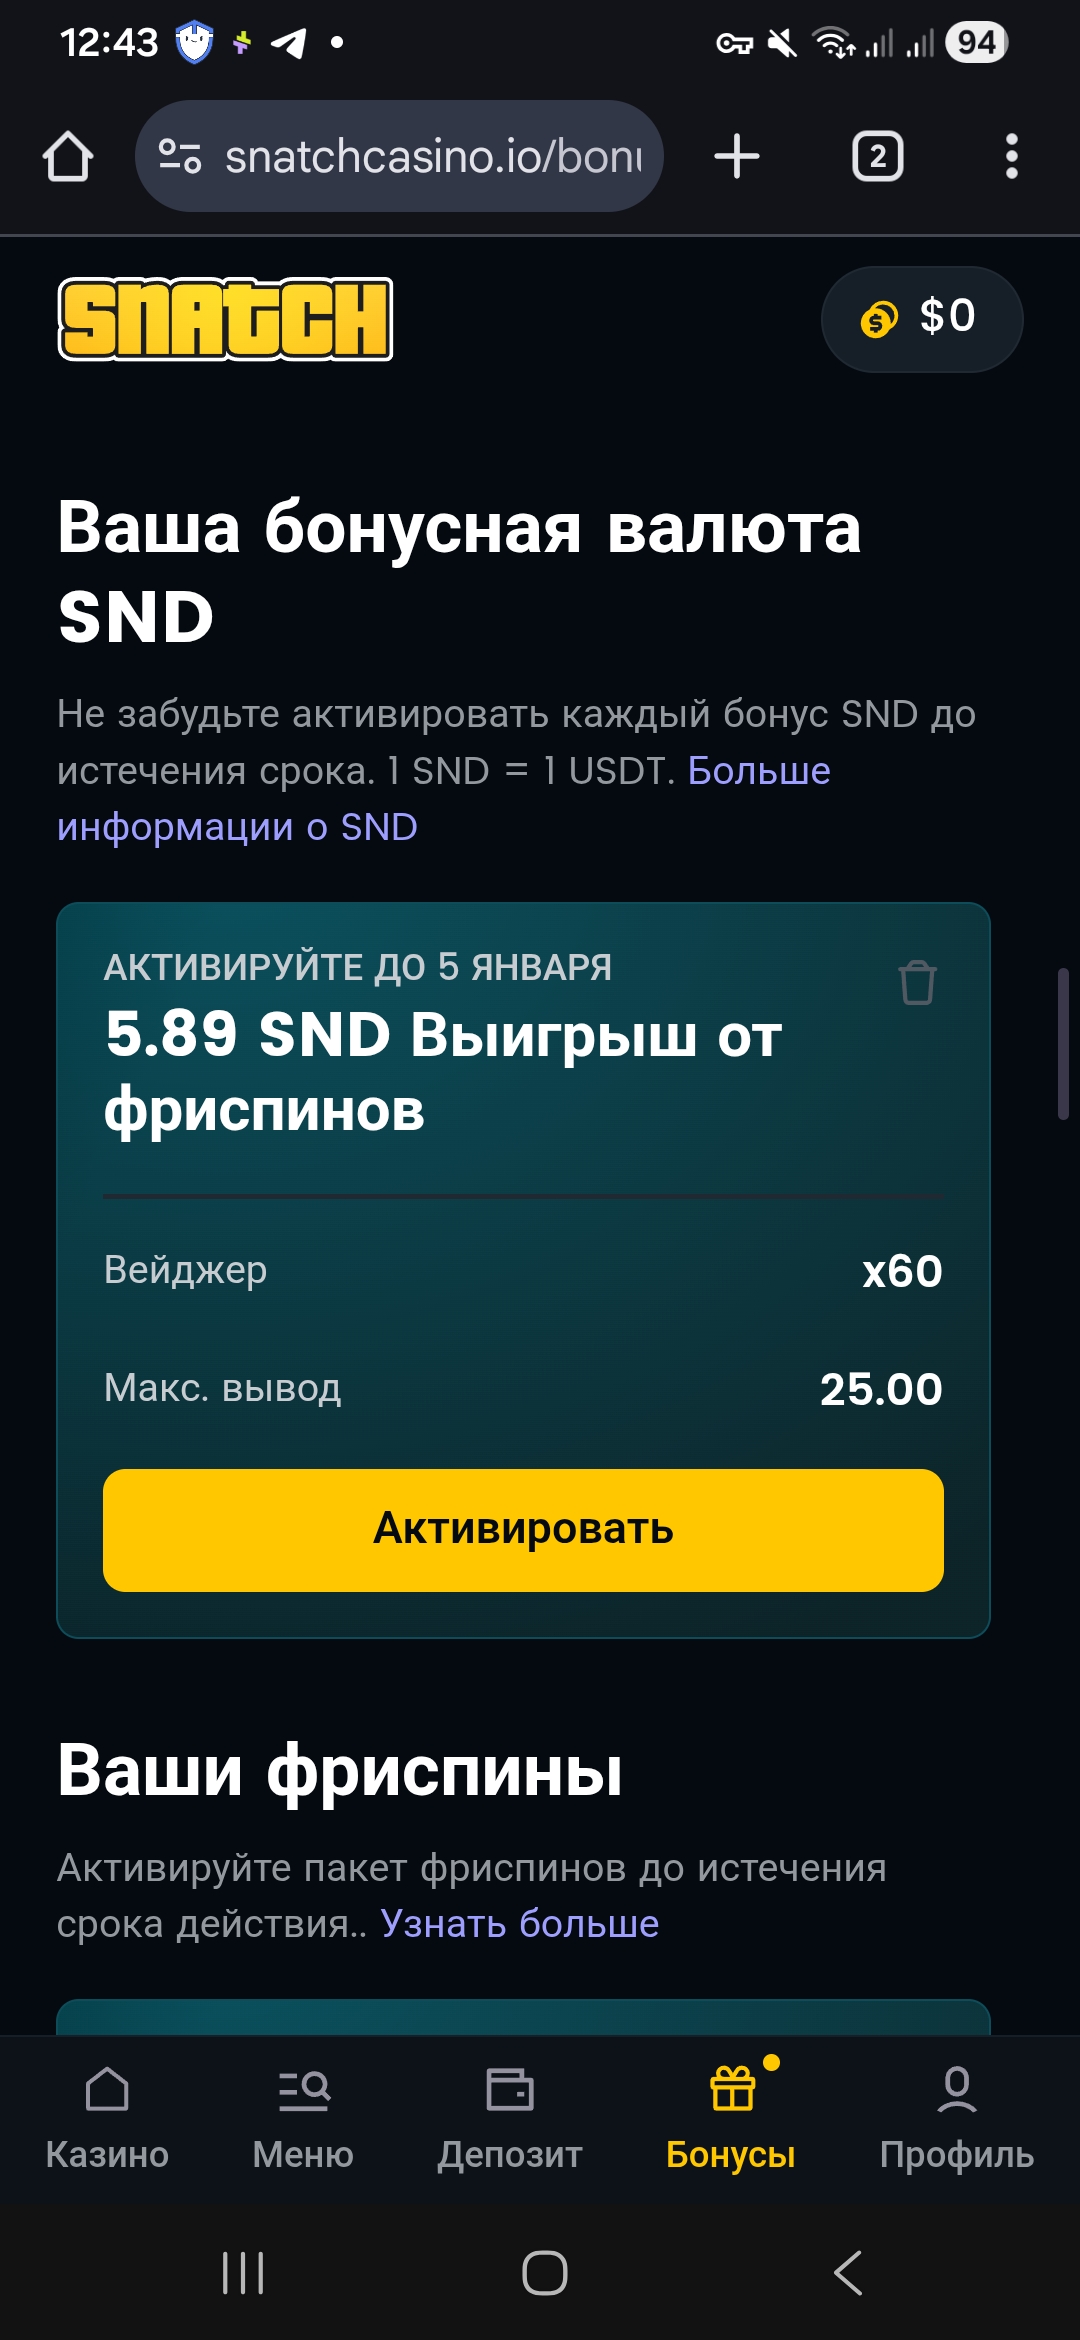Open Android recent apps button
Viewport: 1080px width, 2340px height.
coord(243,2273)
